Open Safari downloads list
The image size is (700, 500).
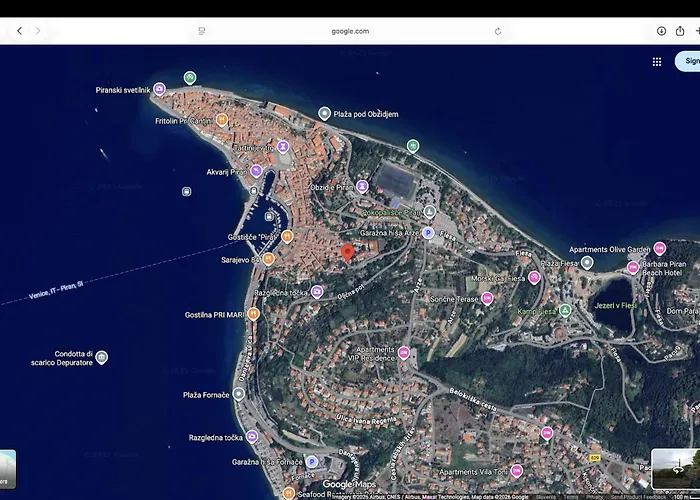tap(661, 31)
